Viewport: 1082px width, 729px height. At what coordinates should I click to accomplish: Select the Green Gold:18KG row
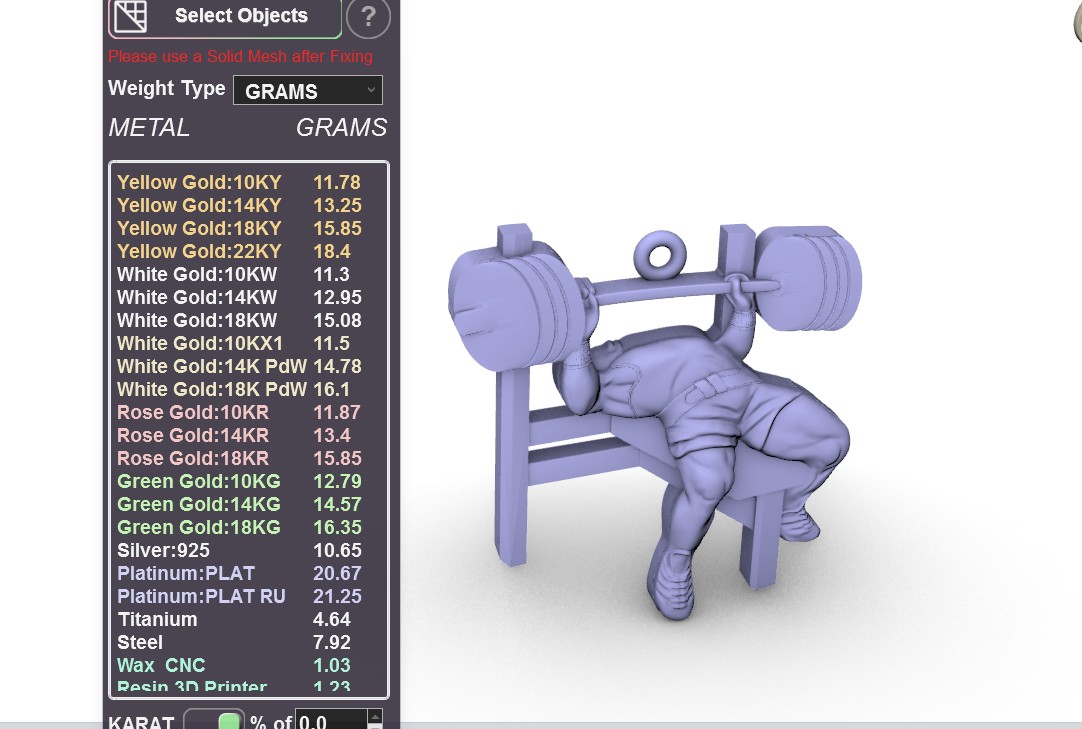239,527
